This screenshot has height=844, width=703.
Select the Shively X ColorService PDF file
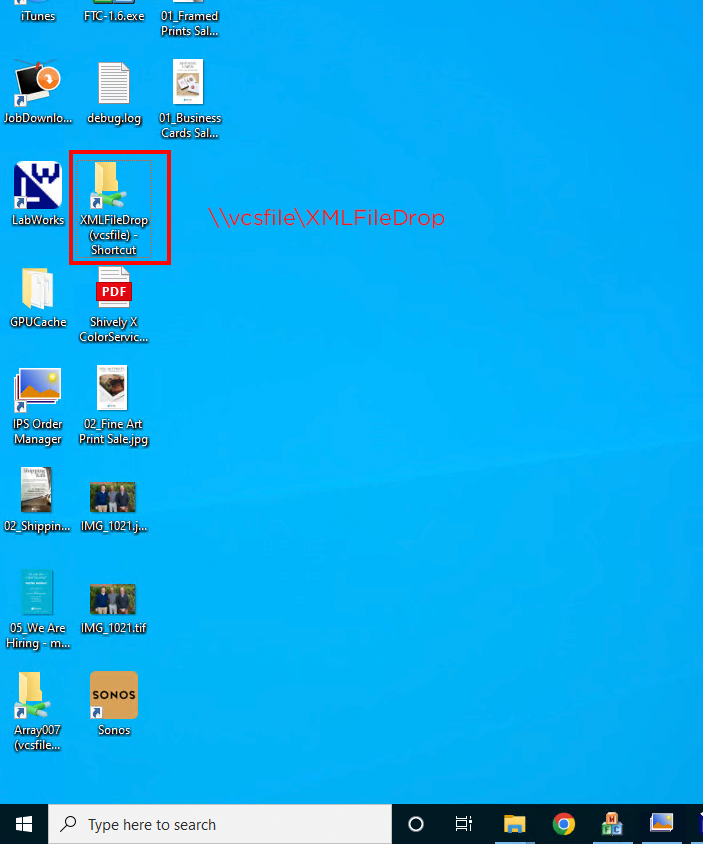pos(113,289)
